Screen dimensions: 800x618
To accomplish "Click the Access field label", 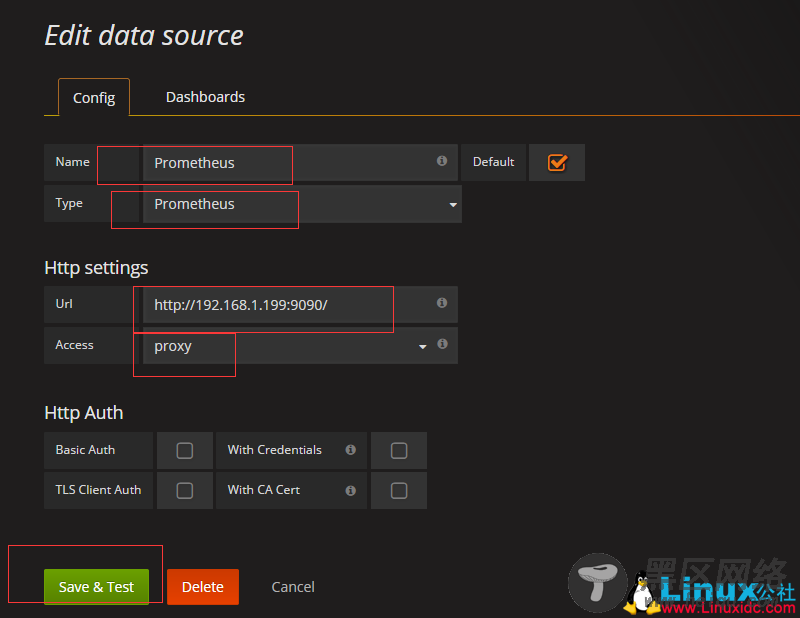I will [74, 345].
